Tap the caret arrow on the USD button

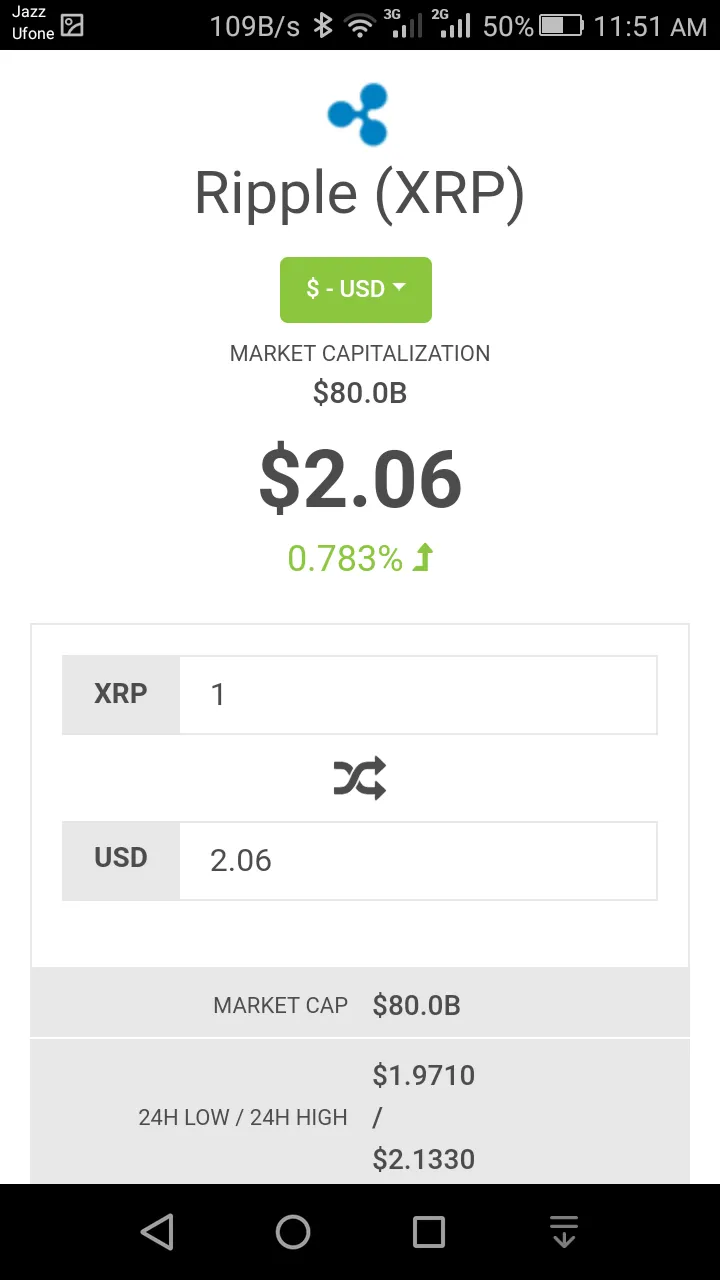point(399,288)
